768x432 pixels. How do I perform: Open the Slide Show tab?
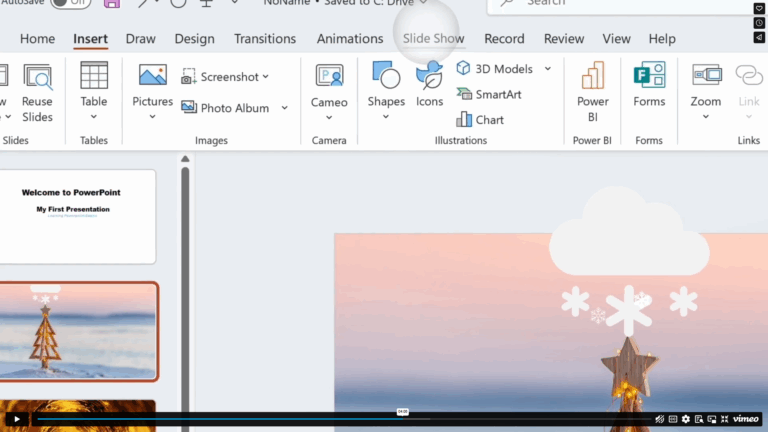click(x=433, y=39)
